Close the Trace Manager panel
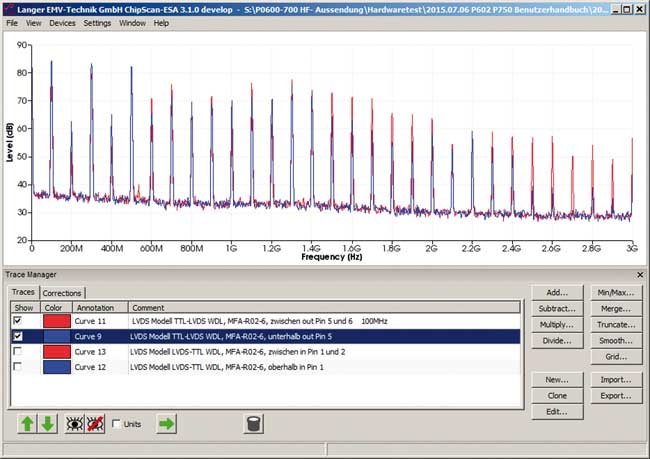Image resolution: width=650 pixels, height=459 pixels. point(640,274)
